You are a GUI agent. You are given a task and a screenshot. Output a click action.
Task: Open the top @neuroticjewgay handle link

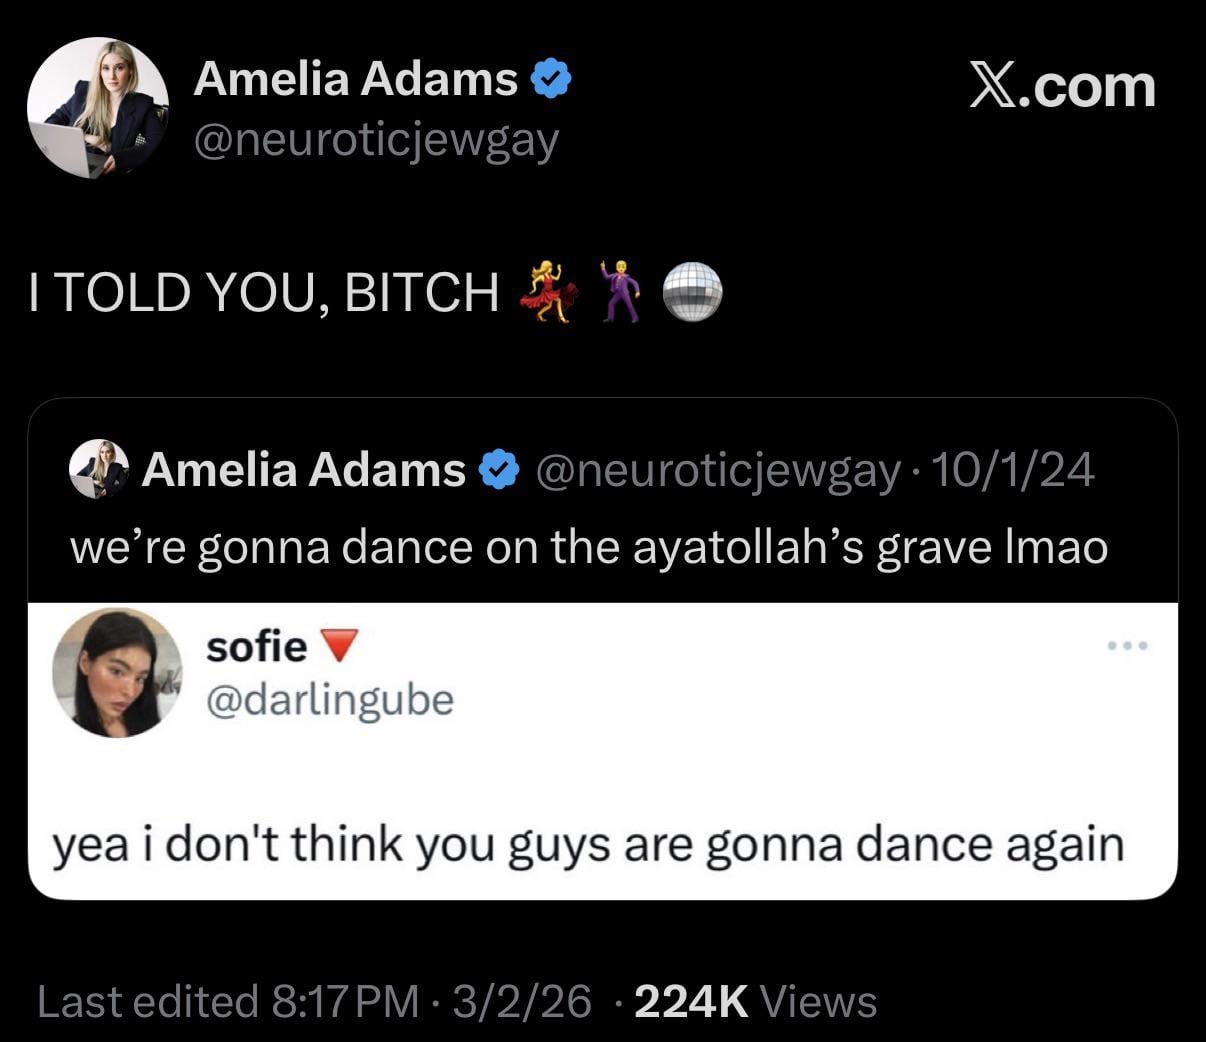coord(376,141)
